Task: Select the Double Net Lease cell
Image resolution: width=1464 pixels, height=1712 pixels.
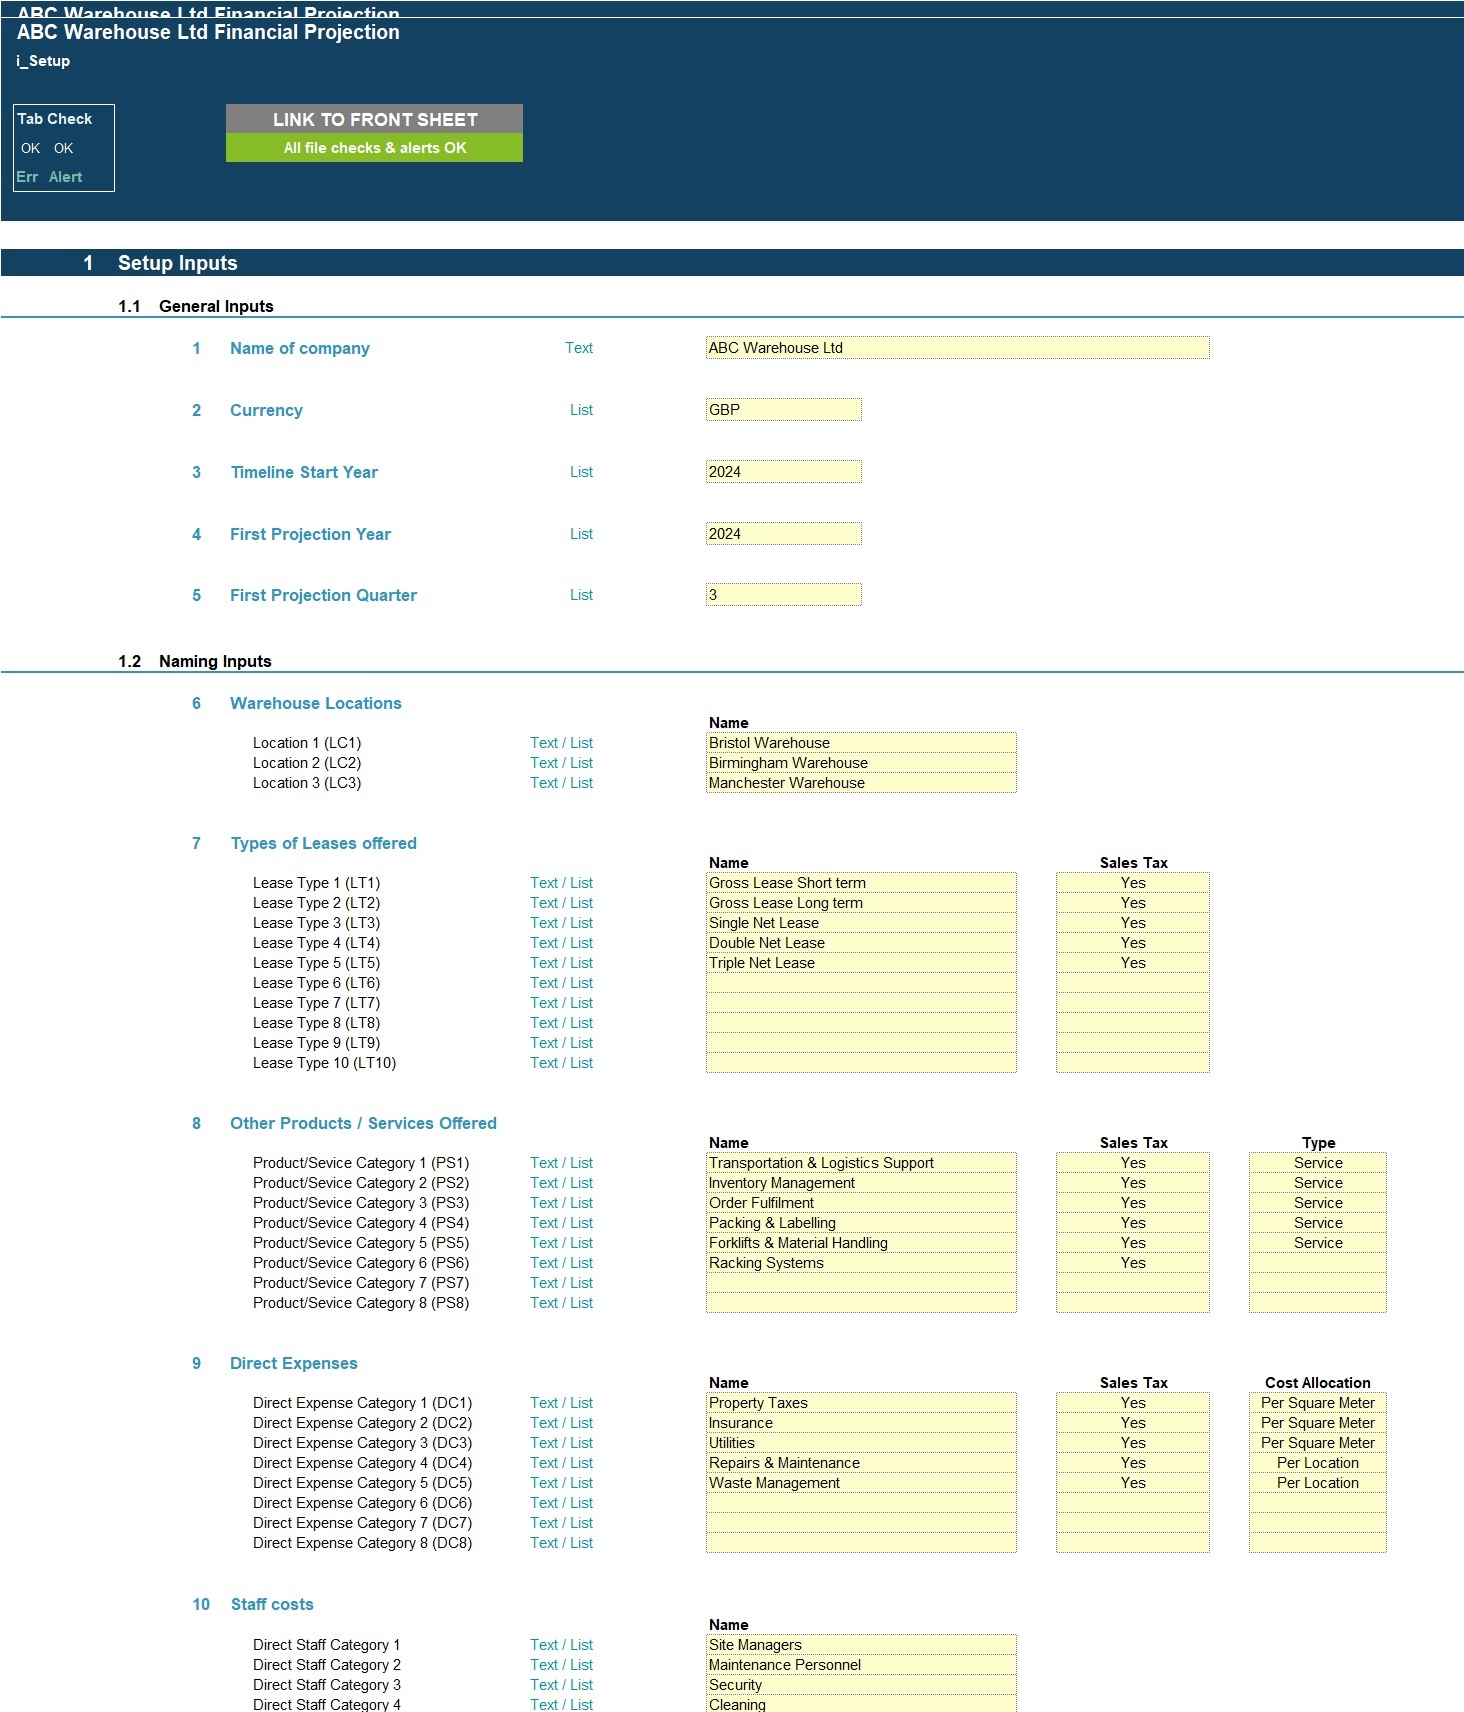Action: point(861,943)
